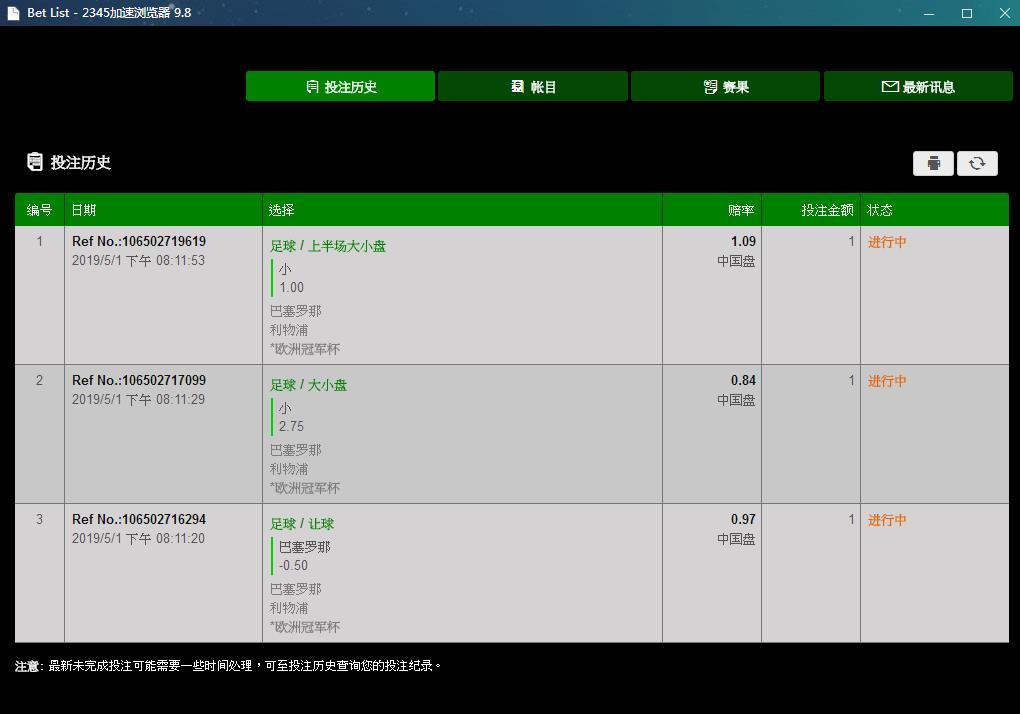Click the 投注历史 section heading text

81,162
